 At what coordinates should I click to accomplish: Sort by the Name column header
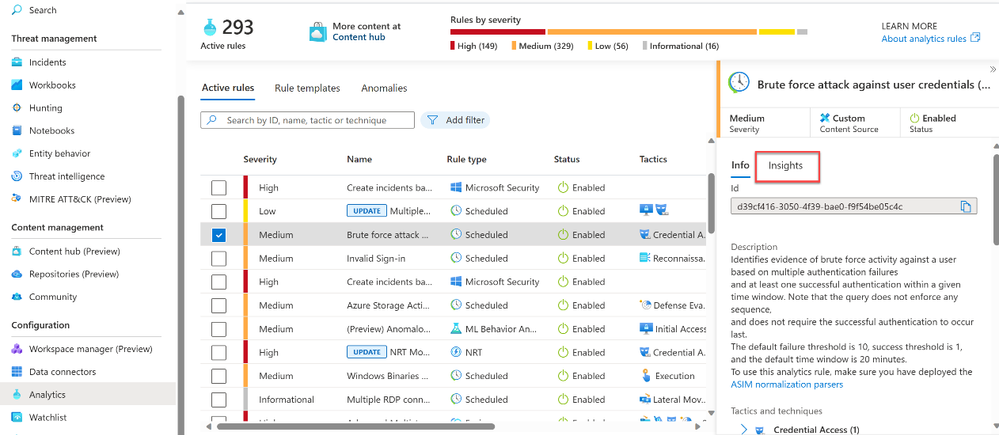359,159
